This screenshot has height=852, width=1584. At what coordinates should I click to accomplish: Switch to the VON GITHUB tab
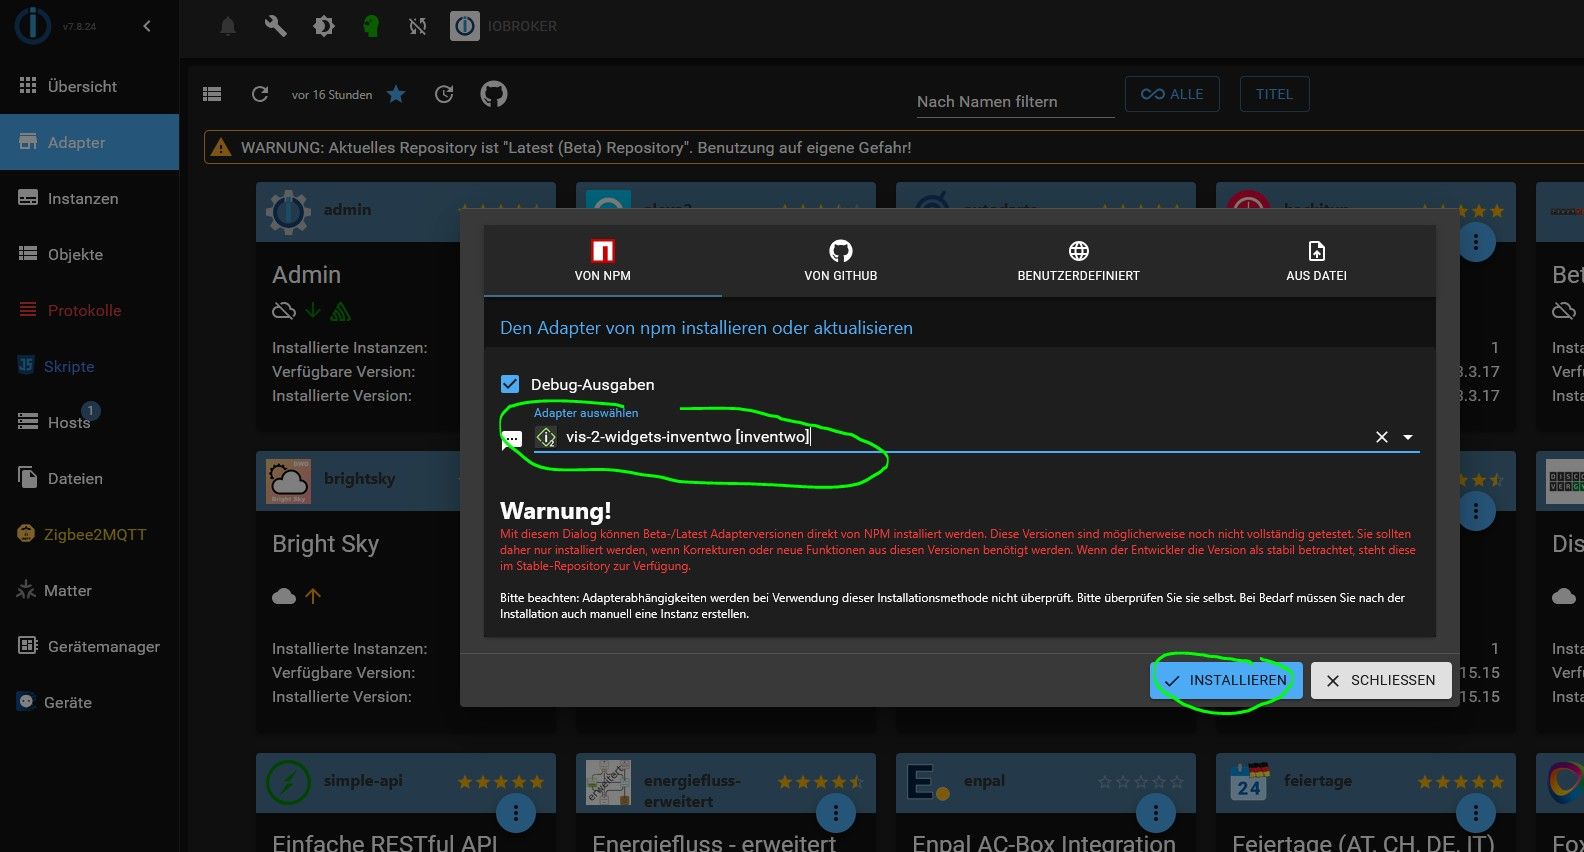coord(841,261)
